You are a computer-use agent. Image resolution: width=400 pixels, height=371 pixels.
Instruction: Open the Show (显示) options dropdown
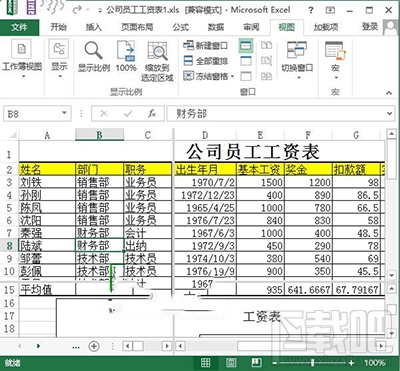pyautogui.click(x=59, y=59)
